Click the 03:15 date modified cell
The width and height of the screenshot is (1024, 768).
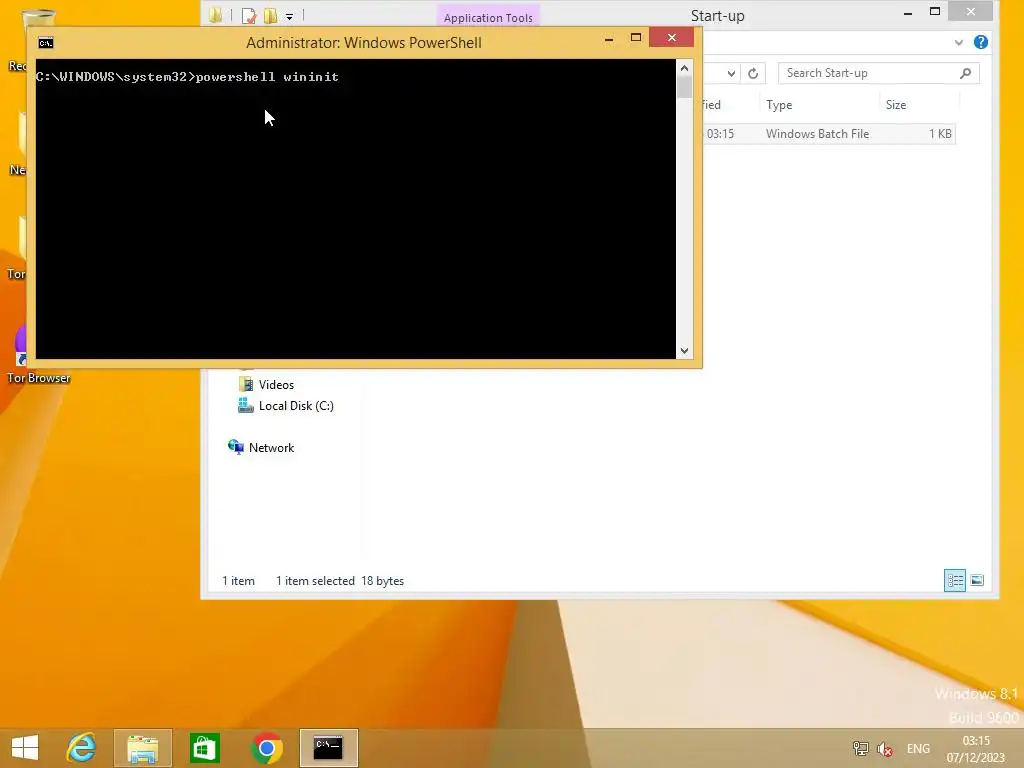(x=720, y=134)
